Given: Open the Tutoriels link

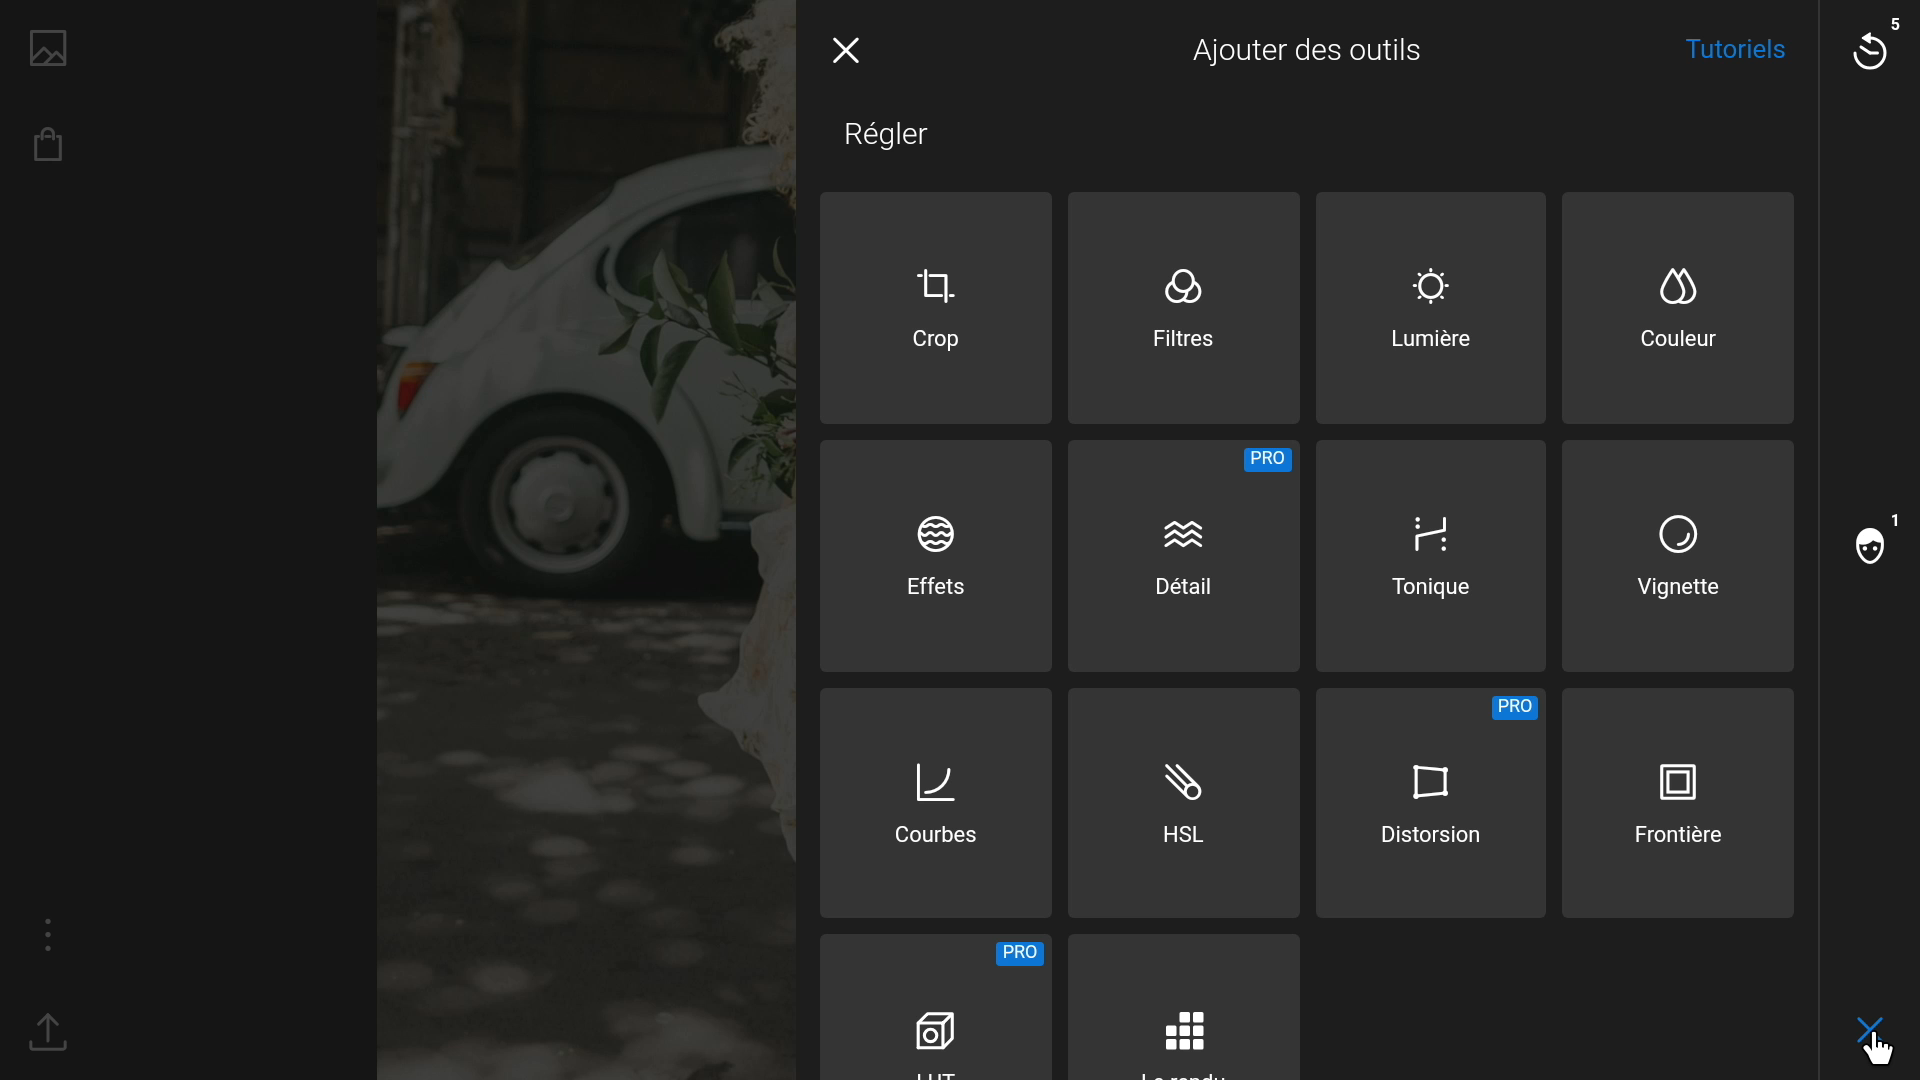Looking at the screenshot, I should point(1734,49).
